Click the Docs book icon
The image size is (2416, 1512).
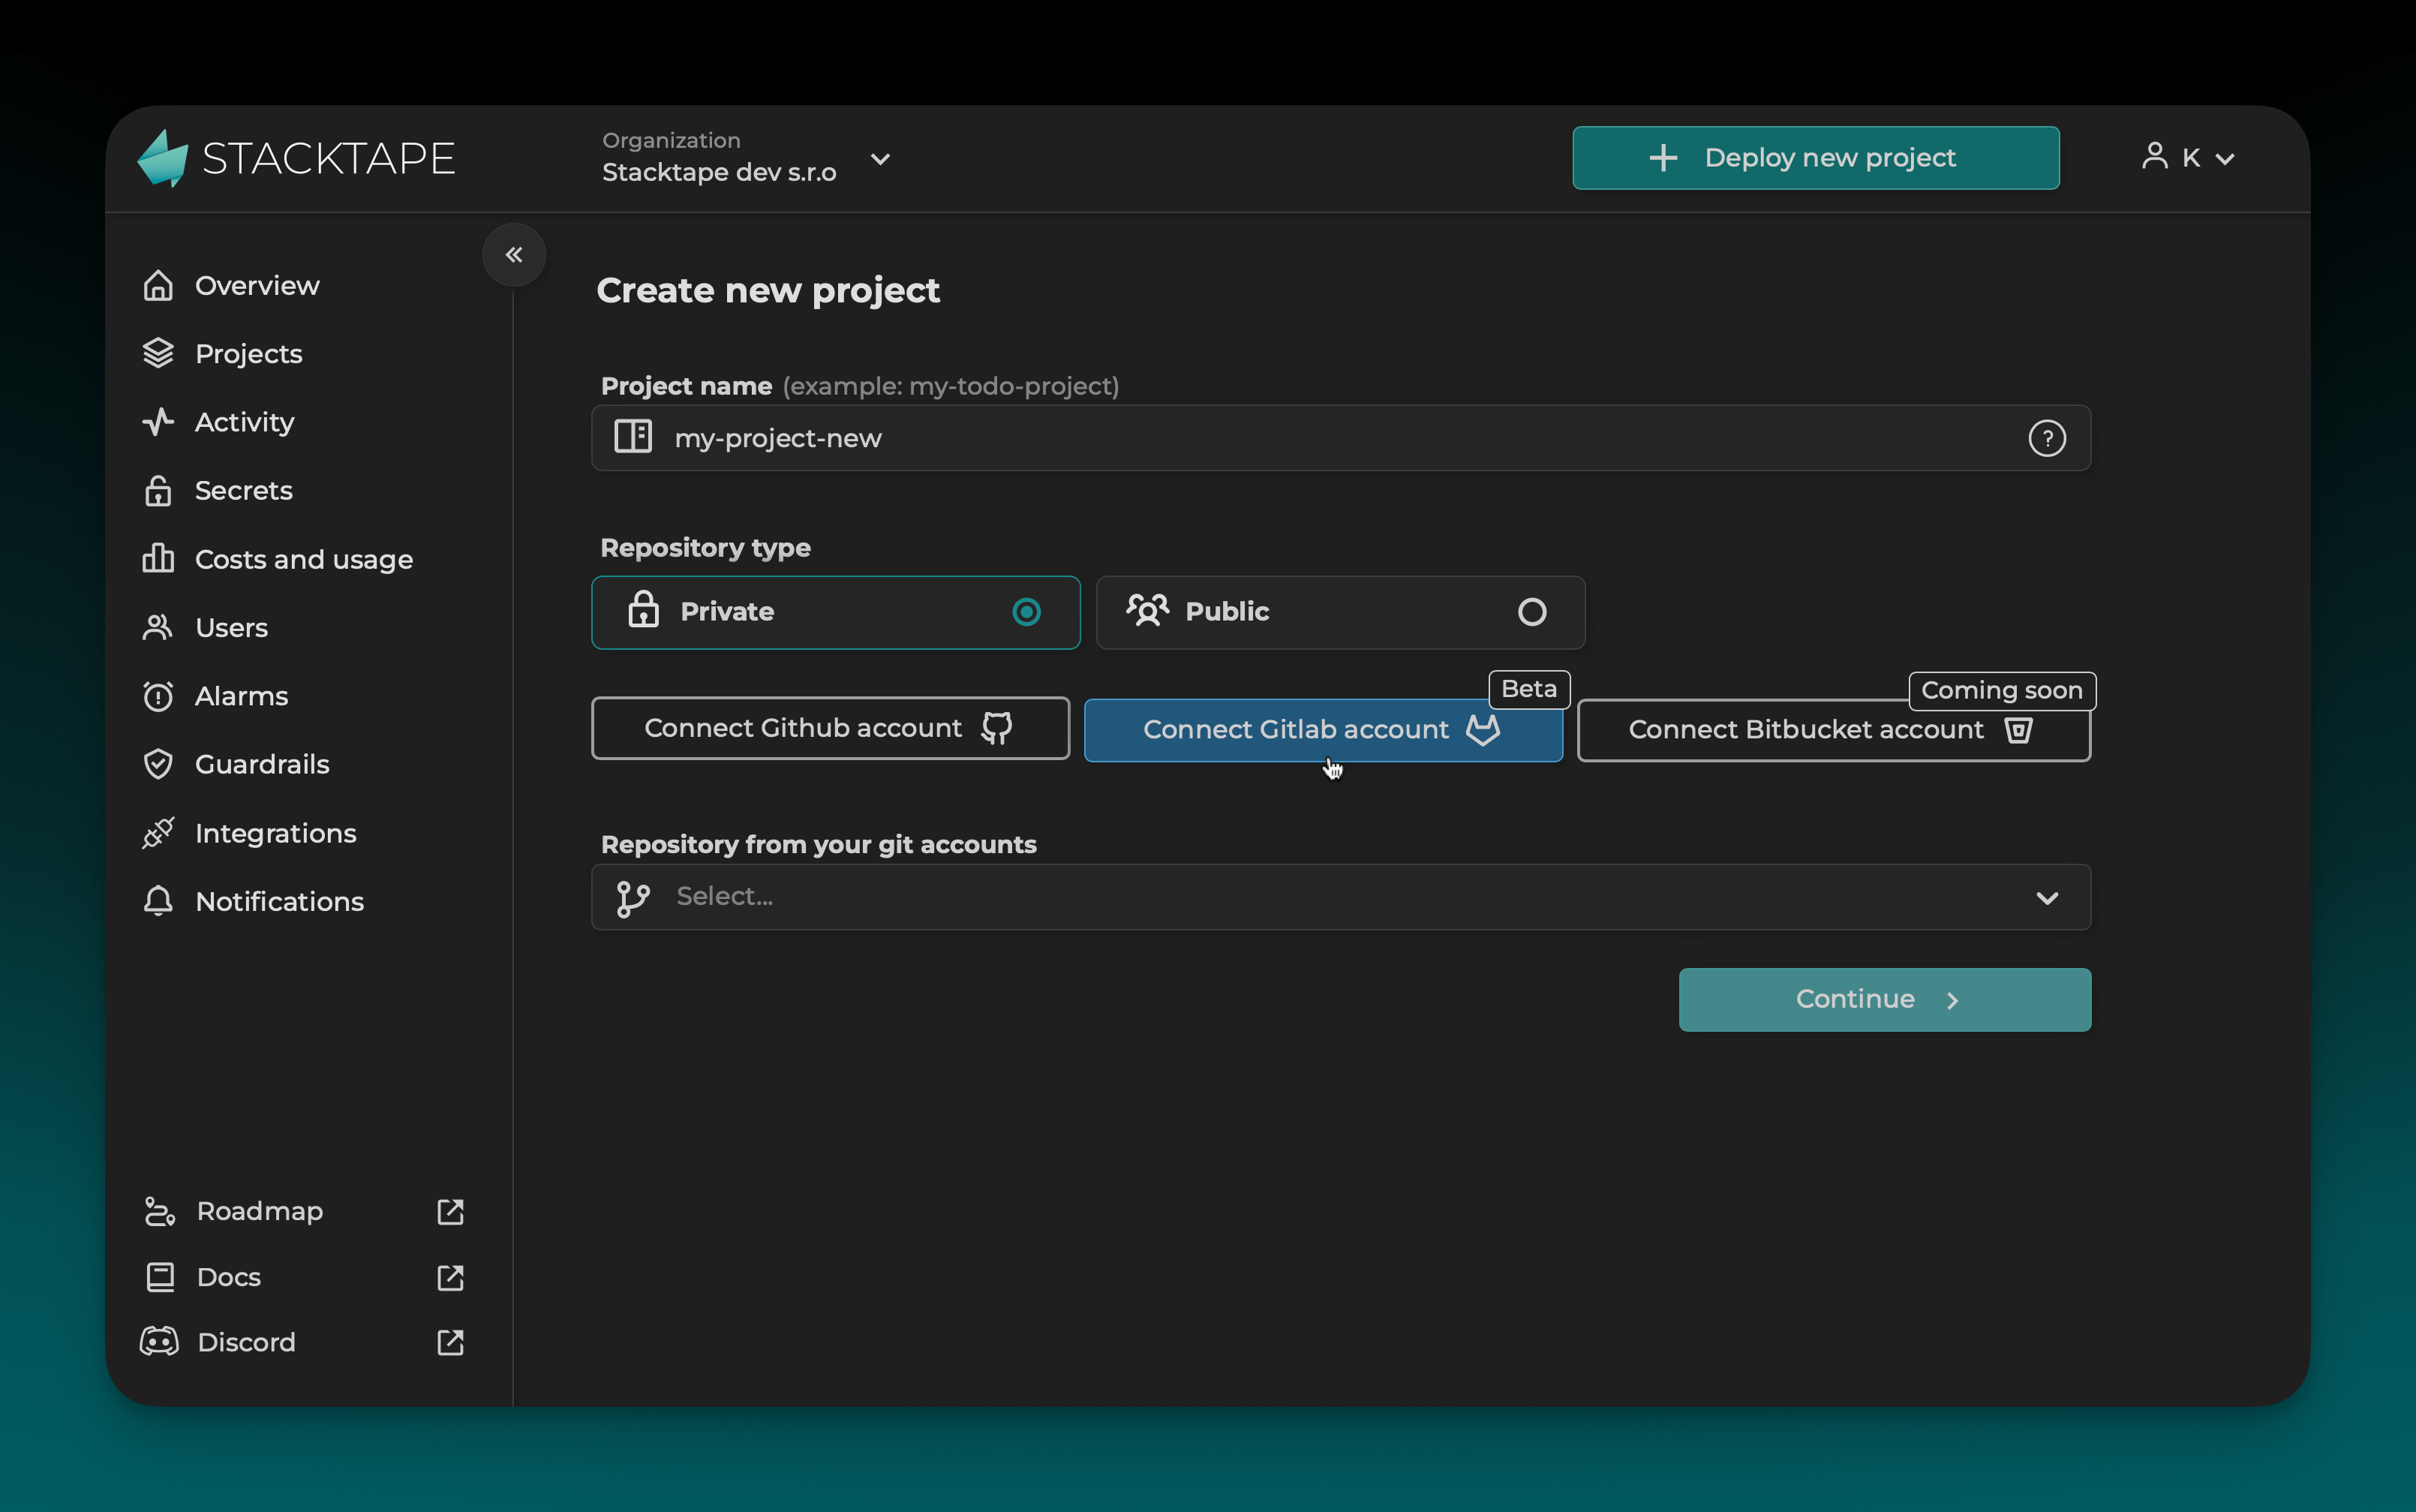pyautogui.click(x=160, y=1277)
